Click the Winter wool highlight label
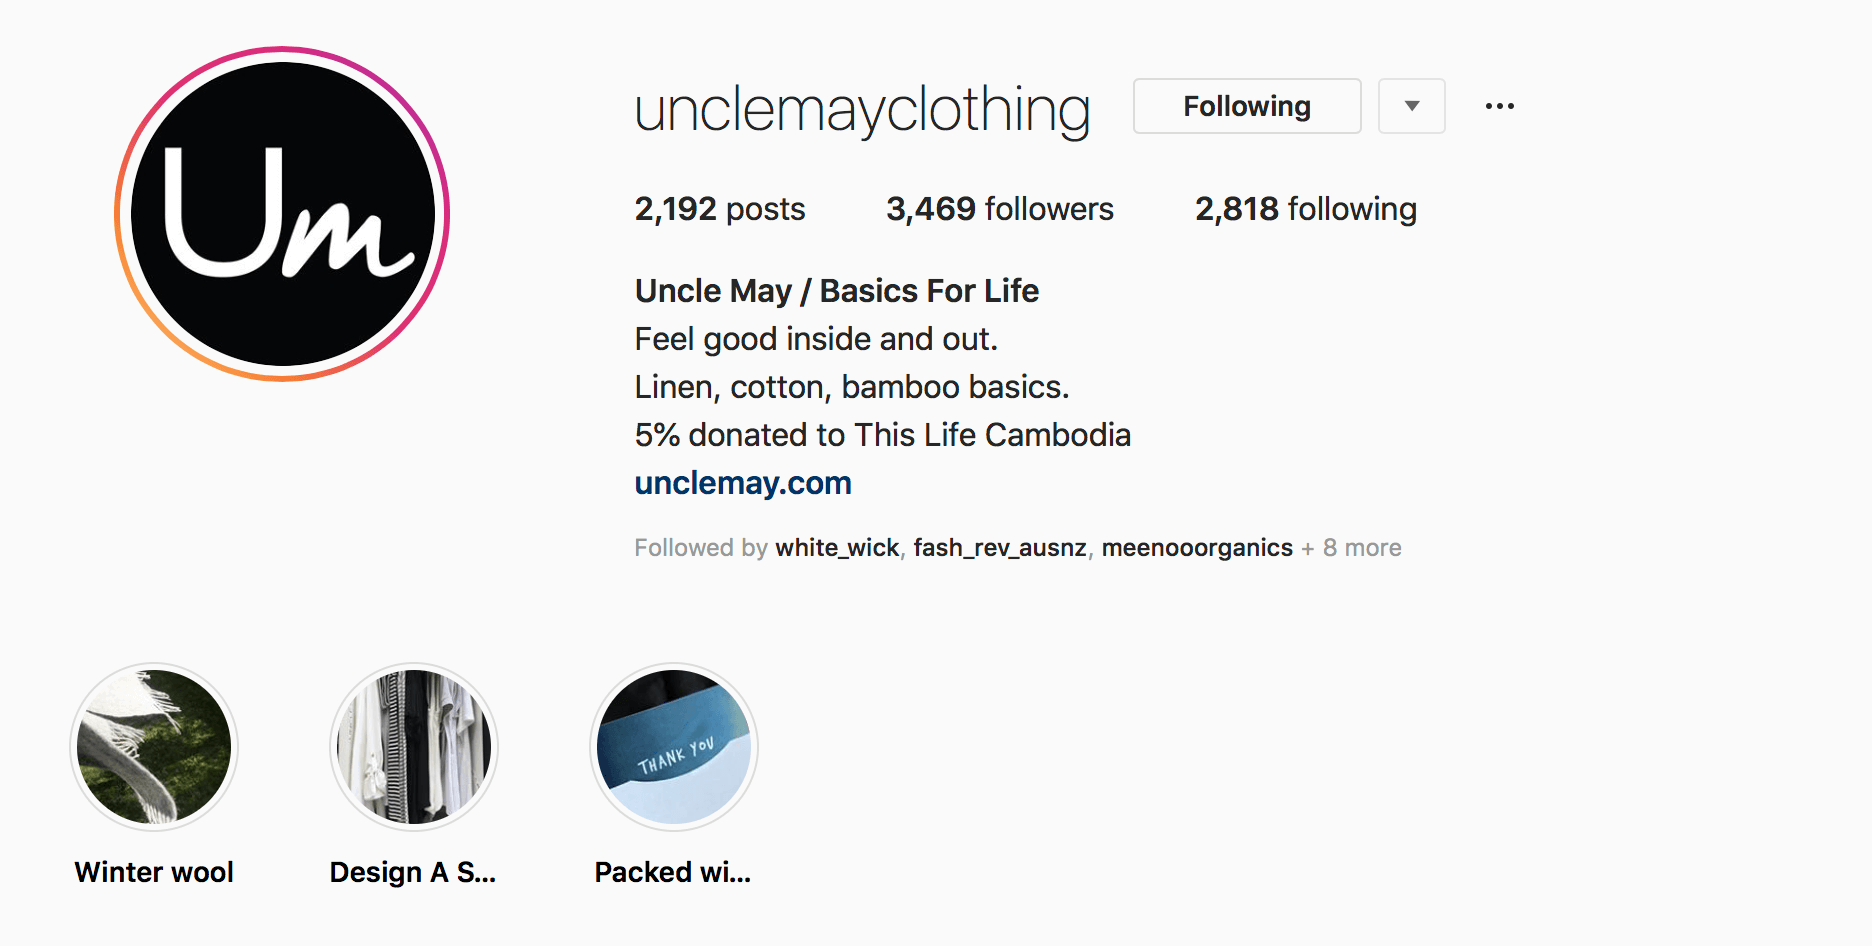Viewport: 1872px width, 946px height. (x=153, y=871)
